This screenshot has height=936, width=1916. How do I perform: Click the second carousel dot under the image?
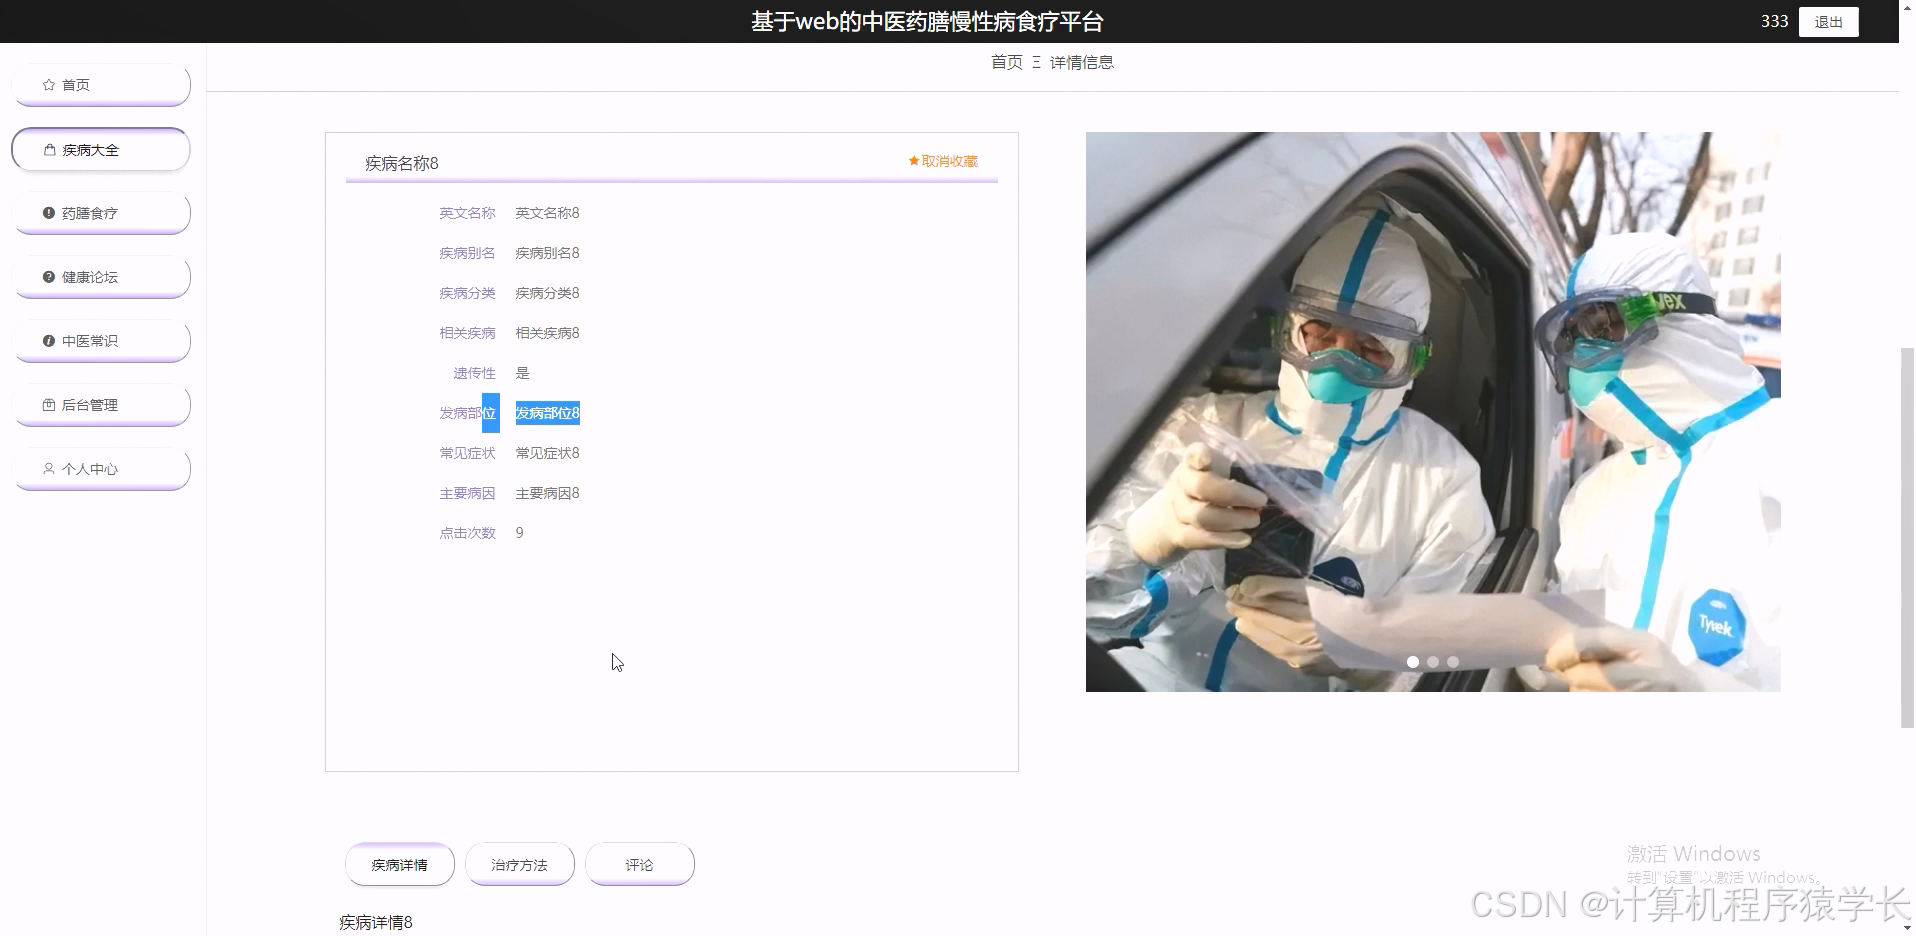[1433, 662]
